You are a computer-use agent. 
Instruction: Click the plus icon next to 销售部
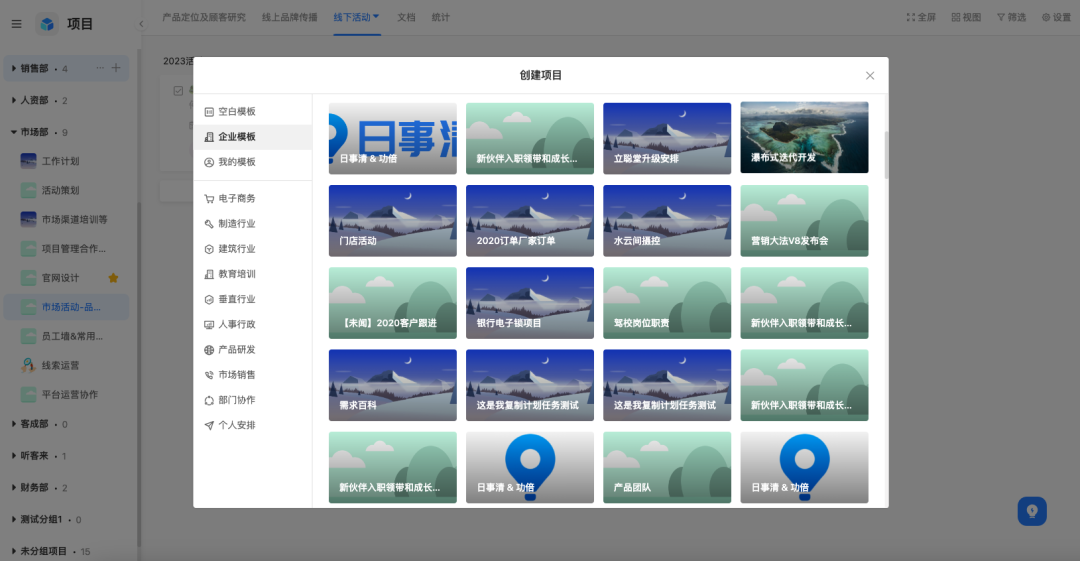(x=116, y=68)
